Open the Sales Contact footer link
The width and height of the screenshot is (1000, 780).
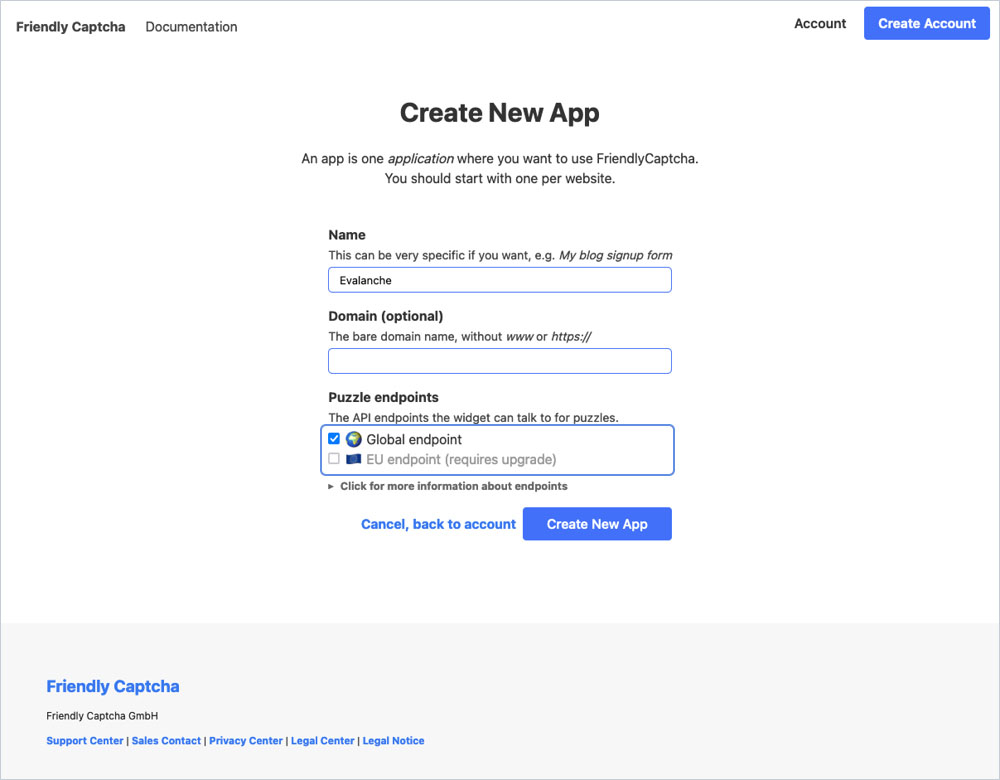166,741
